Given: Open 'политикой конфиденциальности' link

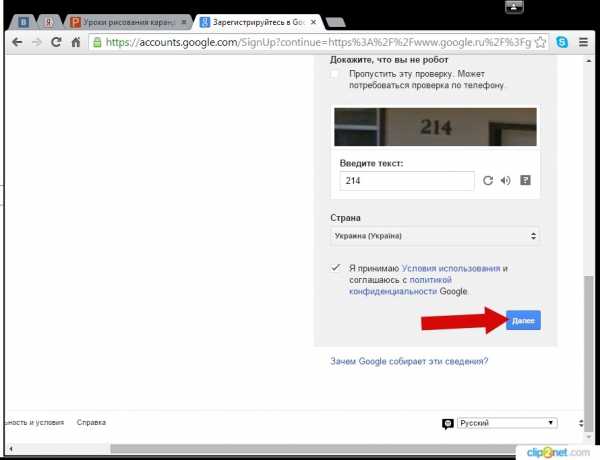Looking at the screenshot, I should coord(400,285).
